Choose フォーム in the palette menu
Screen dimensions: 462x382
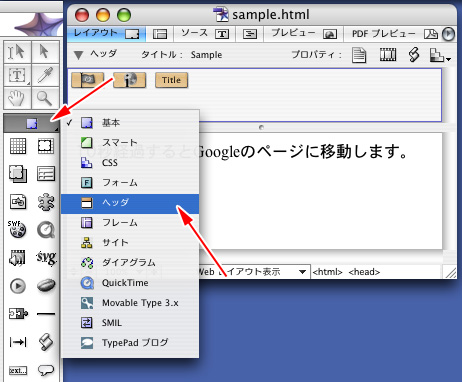pyautogui.click(x=130, y=183)
